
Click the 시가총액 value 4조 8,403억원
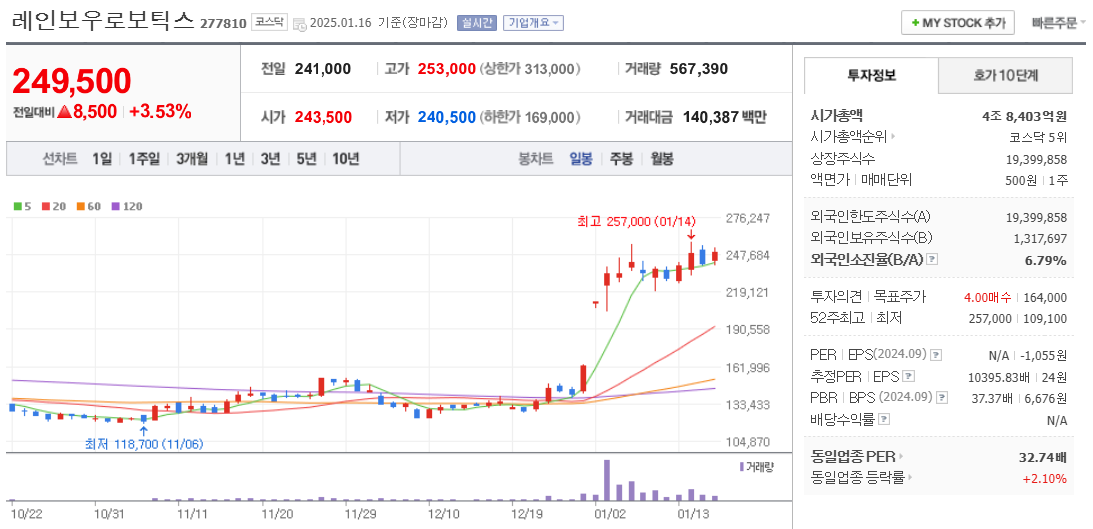tap(1025, 116)
